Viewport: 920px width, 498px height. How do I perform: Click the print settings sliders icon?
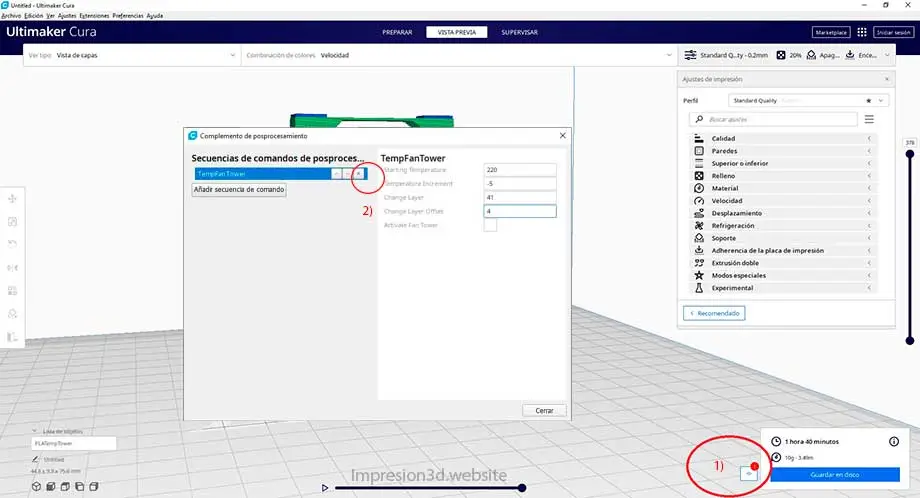[690, 55]
